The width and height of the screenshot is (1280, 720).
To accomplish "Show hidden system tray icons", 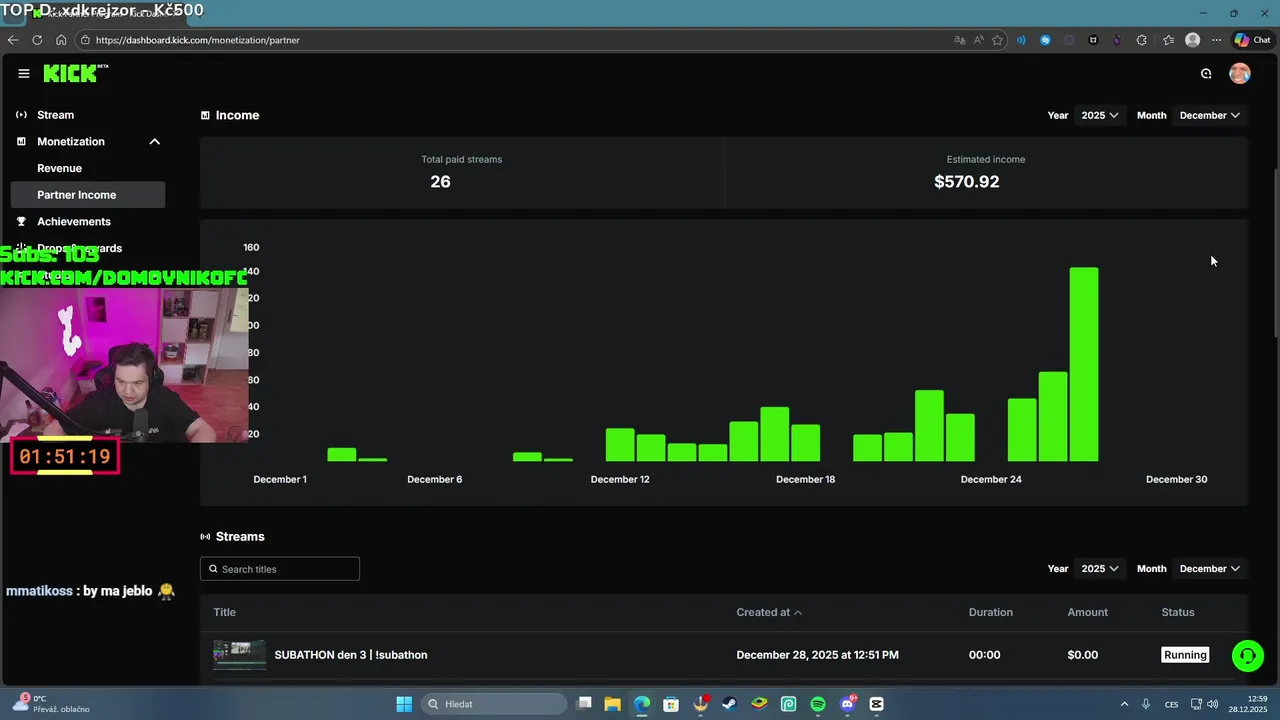I will tap(1124, 704).
